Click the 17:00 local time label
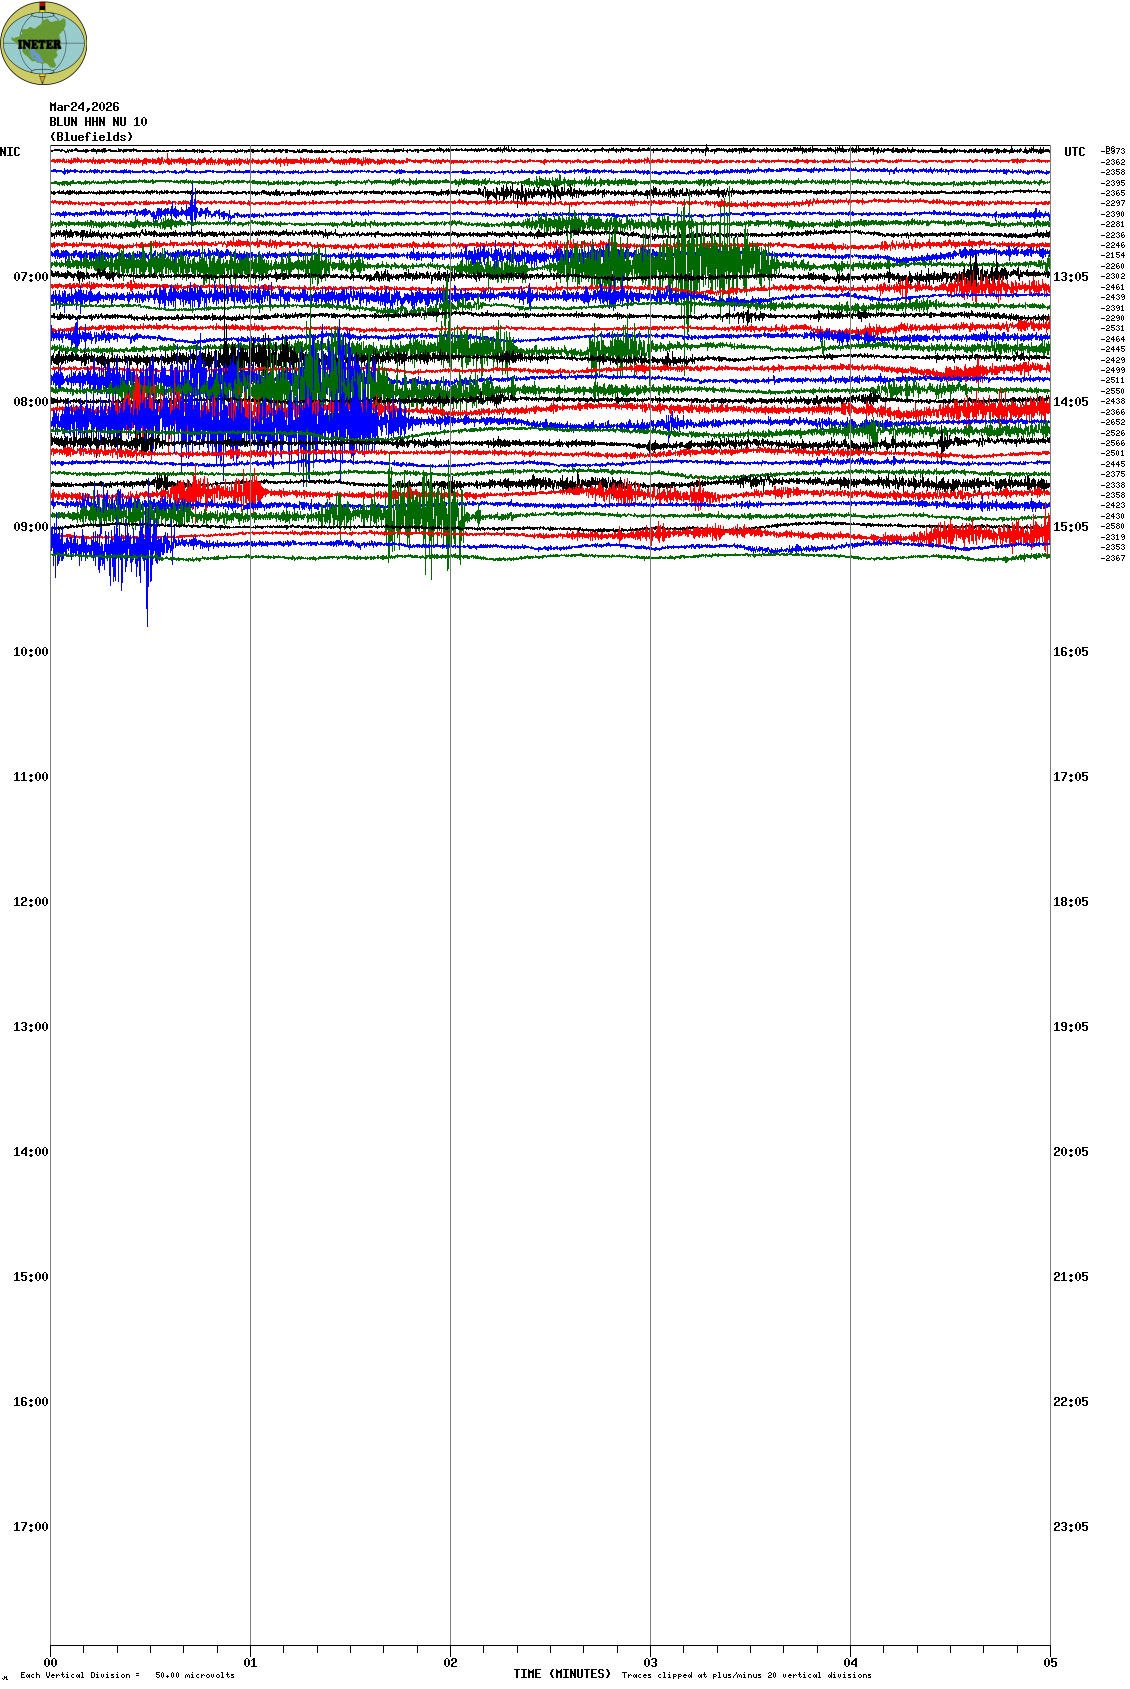The width and height of the screenshot is (1130, 1689). [30, 1527]
